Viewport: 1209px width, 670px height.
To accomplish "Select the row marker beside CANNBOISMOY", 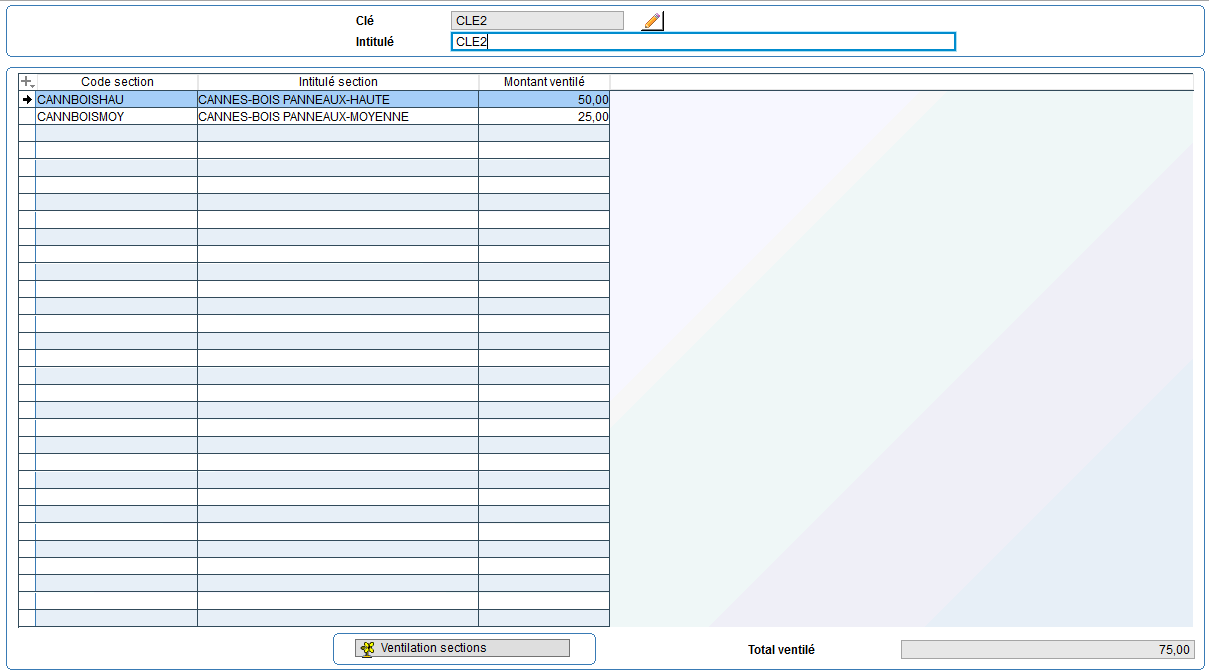I will coord(27,117).
